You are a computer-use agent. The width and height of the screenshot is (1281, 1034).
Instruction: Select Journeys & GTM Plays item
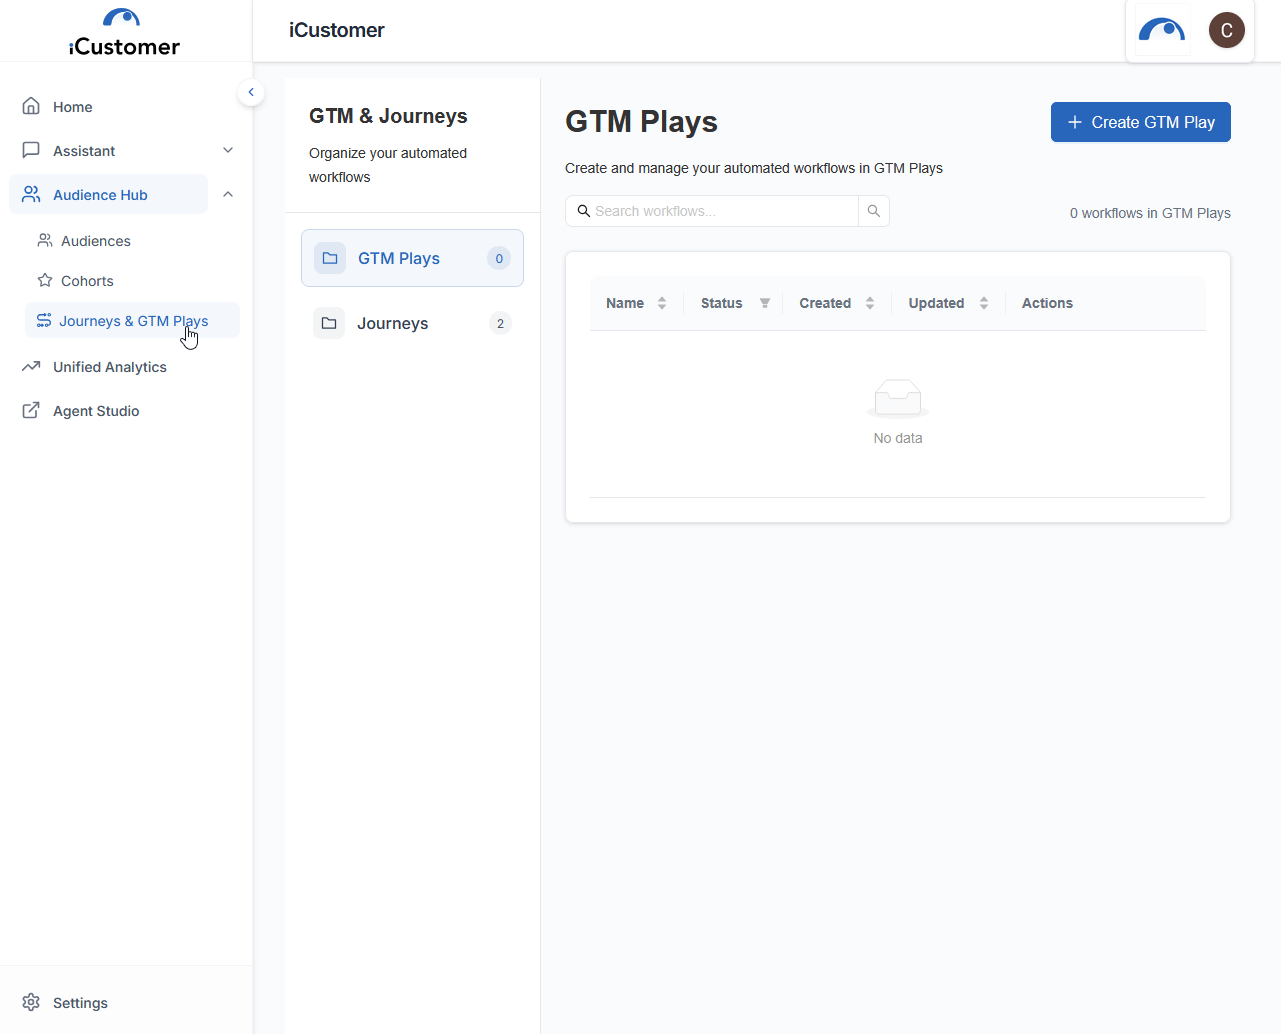(132, 320)
